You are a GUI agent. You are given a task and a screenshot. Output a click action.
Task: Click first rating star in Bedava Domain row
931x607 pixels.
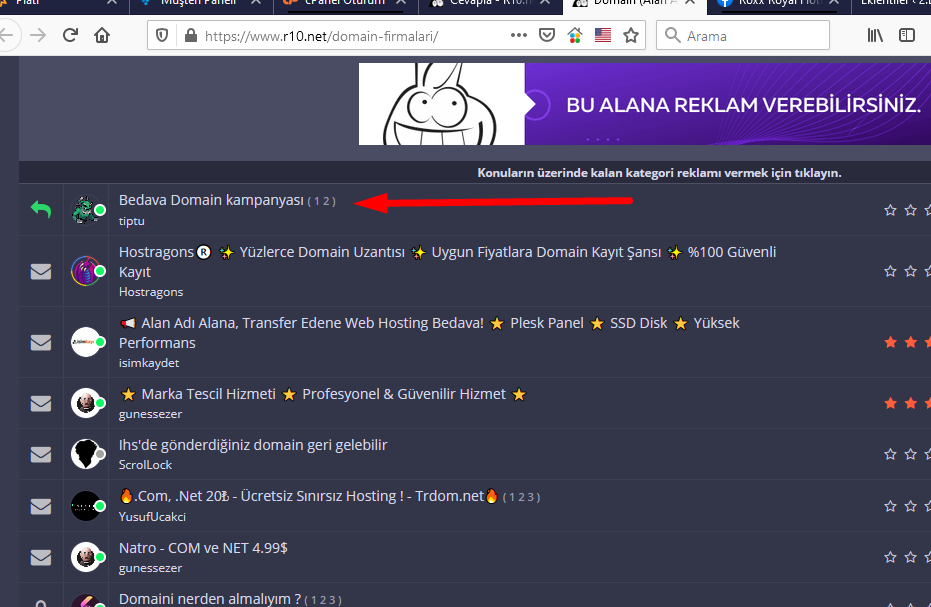890,210
